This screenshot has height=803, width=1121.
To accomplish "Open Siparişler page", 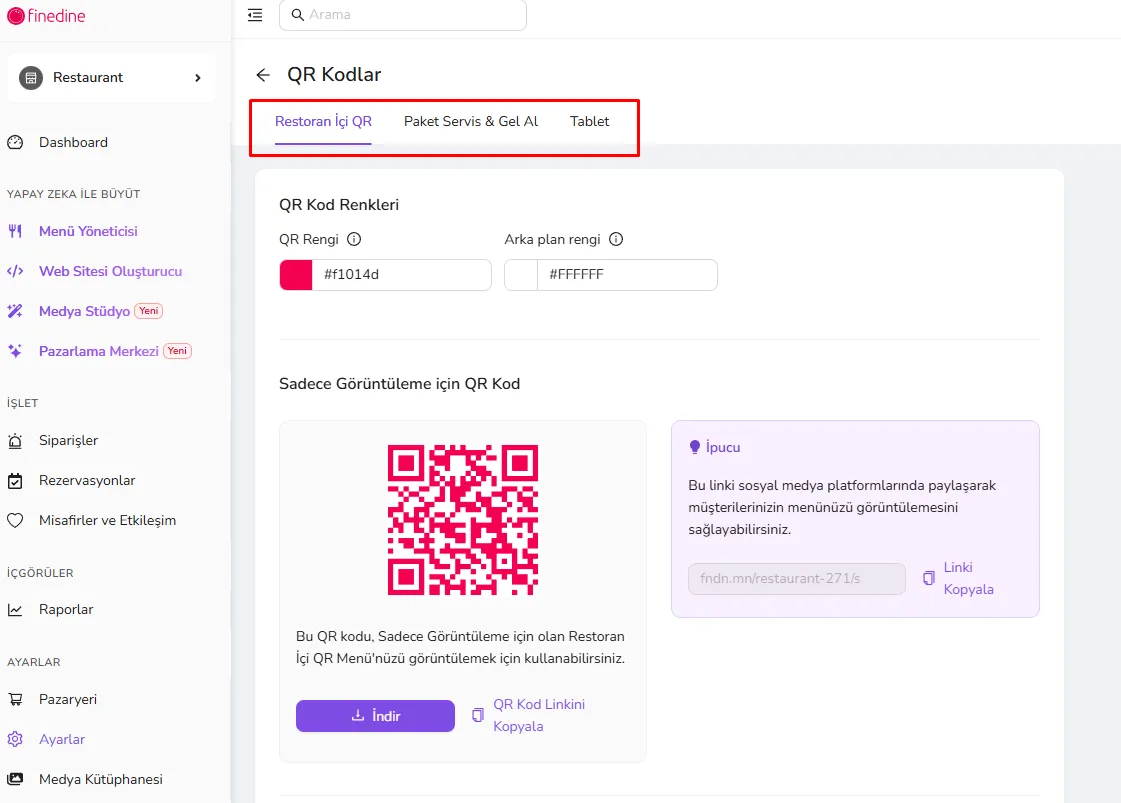I will pos(68,440).
